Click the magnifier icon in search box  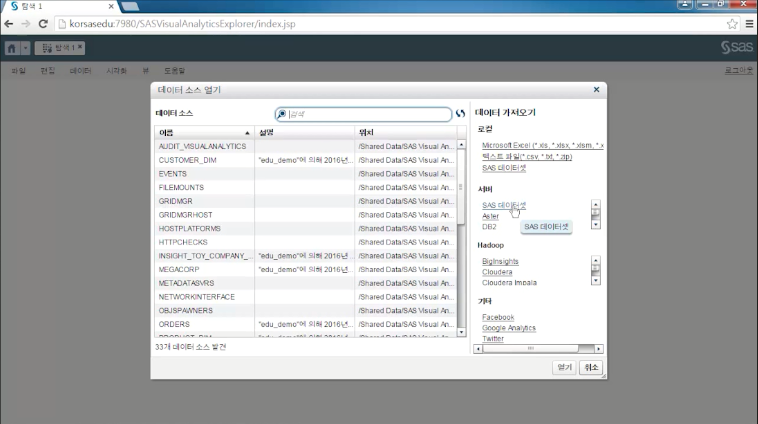pos(281,114)
